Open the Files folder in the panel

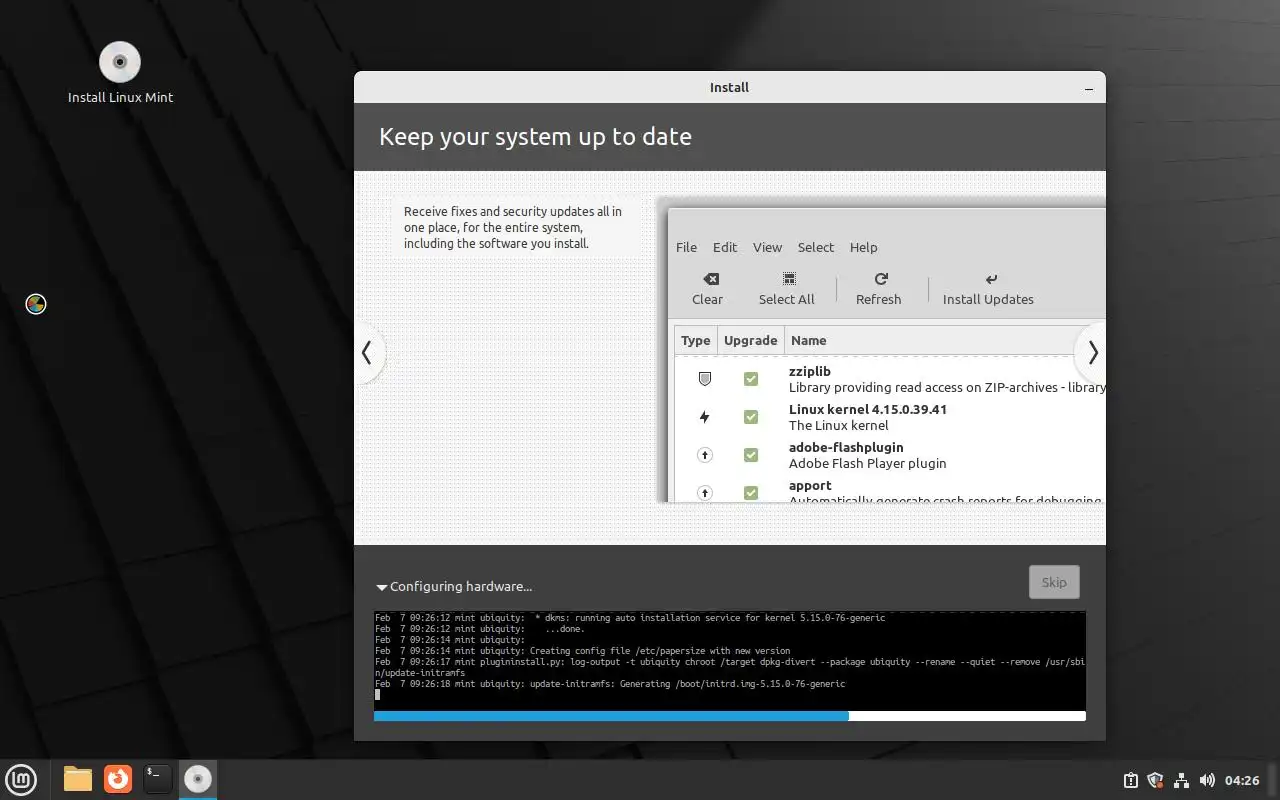(78, 778)
